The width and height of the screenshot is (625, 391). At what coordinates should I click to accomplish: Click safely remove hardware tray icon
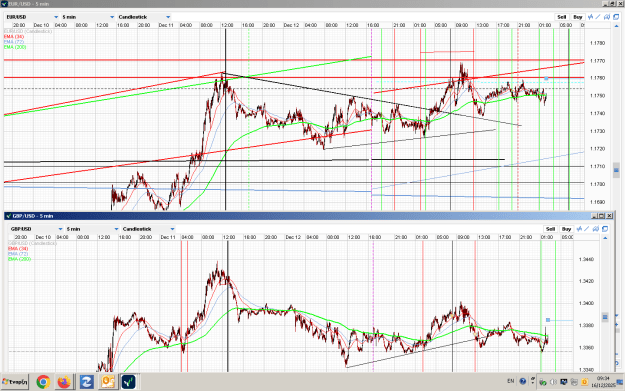tap(543, 382)
